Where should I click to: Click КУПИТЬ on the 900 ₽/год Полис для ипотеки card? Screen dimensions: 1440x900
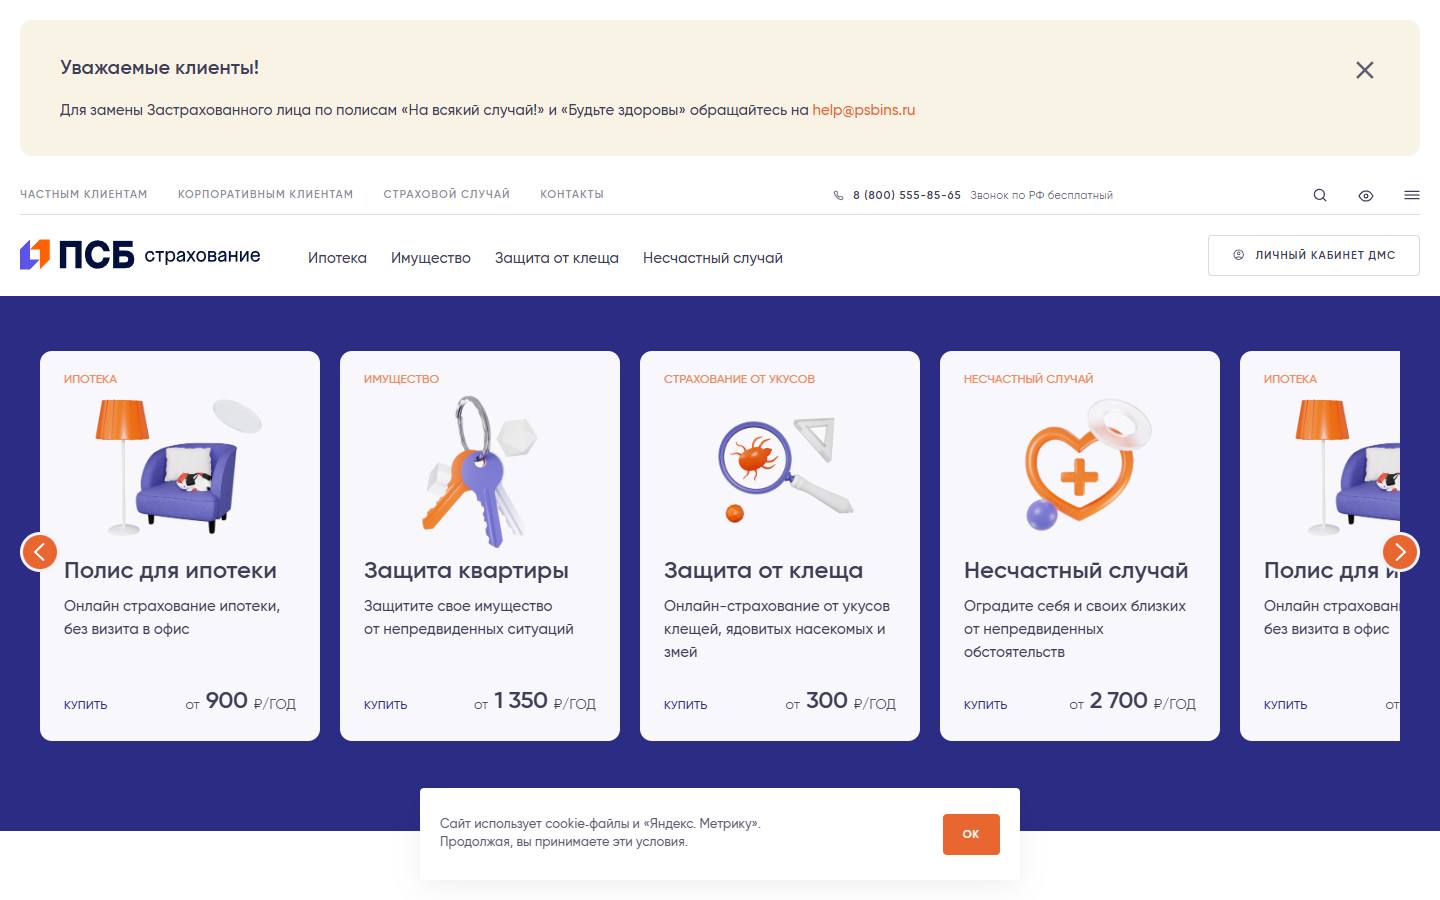click(86, 705)
